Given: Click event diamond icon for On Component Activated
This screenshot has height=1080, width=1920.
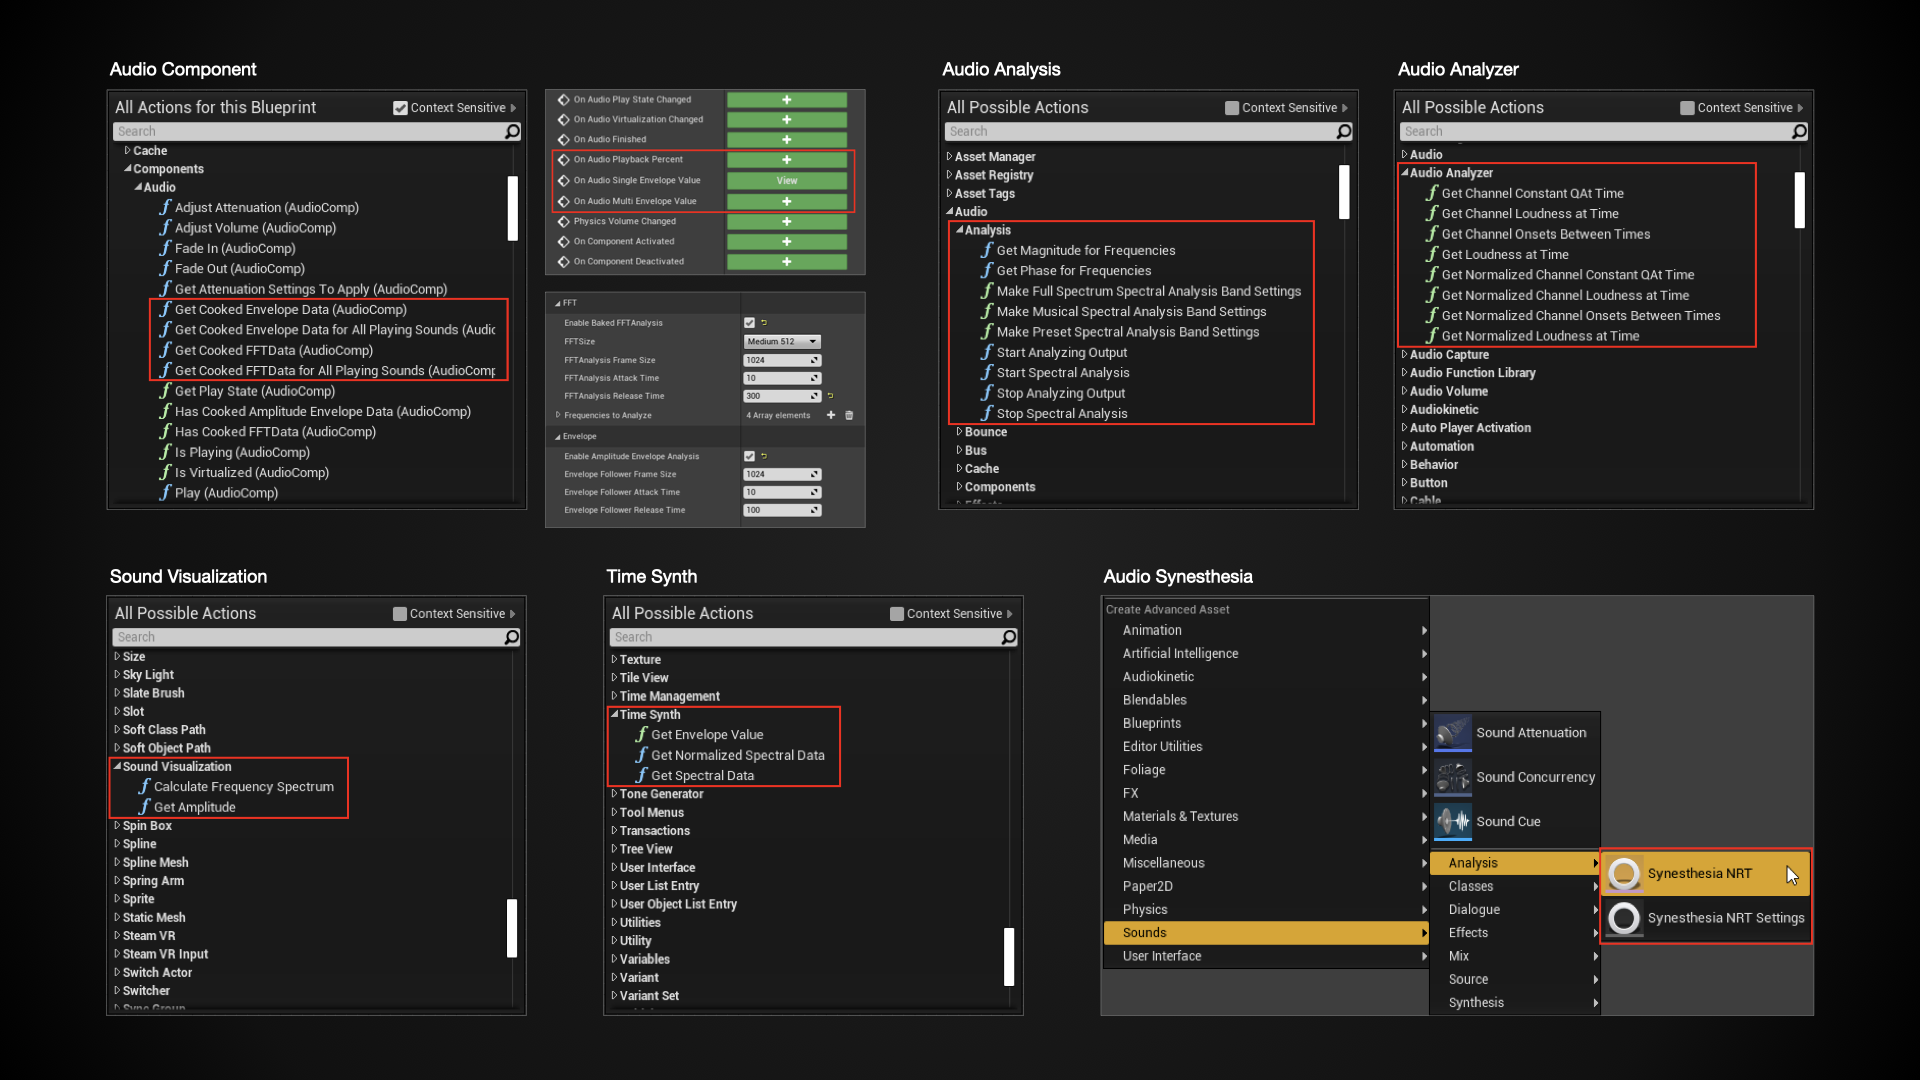Looking at the screenshot, I should (x=564, y=242).
